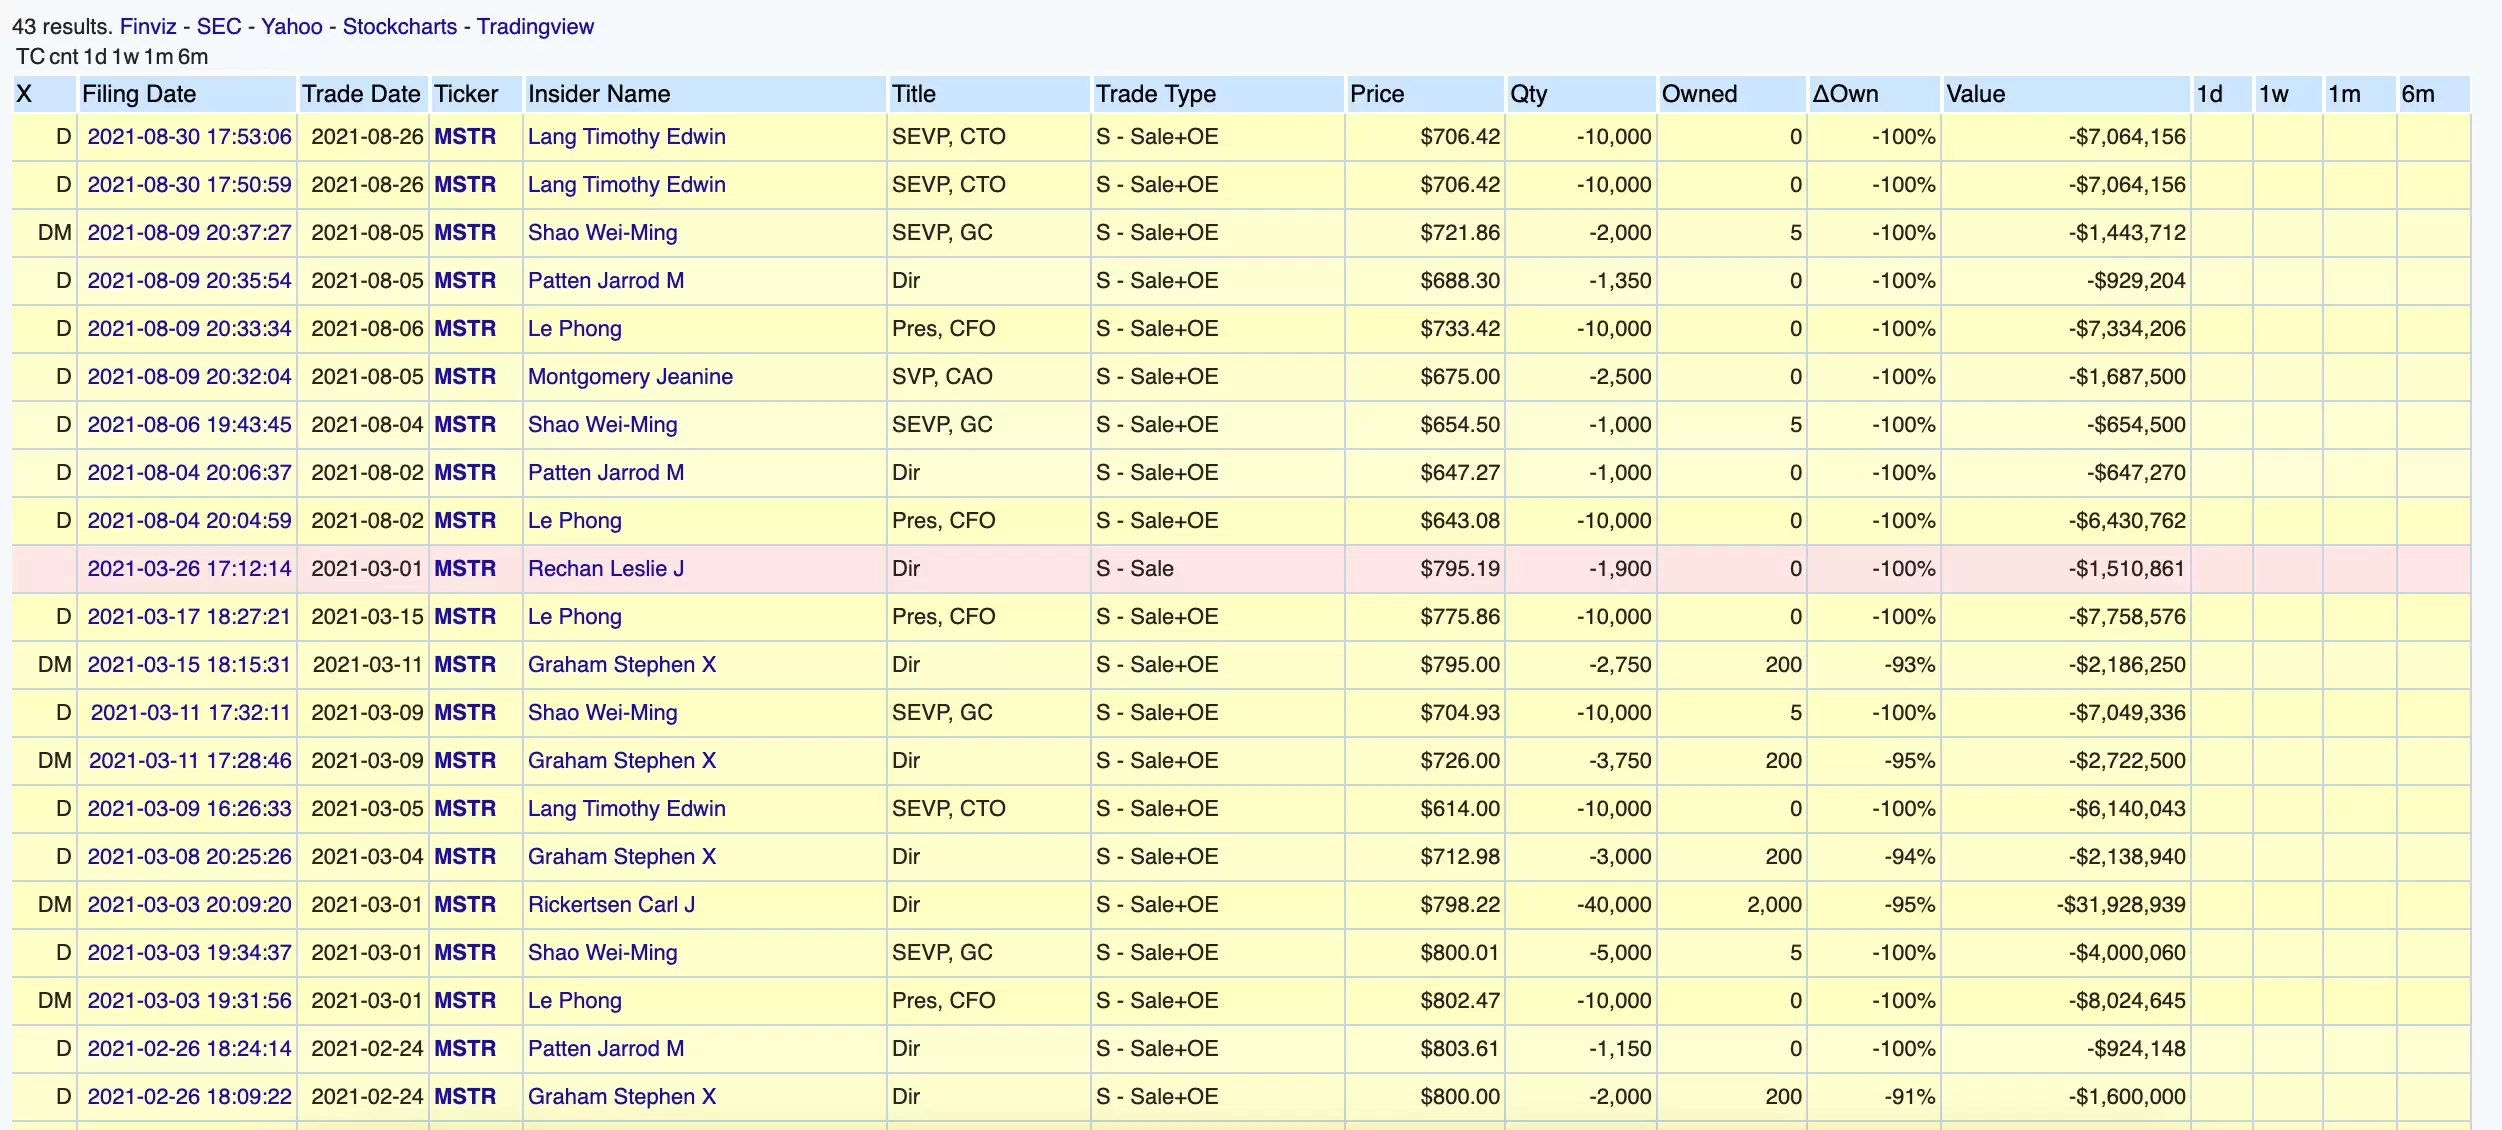Open the Tradingview link
Viewport: 2502px width, 1130px height.
(534, 27)
